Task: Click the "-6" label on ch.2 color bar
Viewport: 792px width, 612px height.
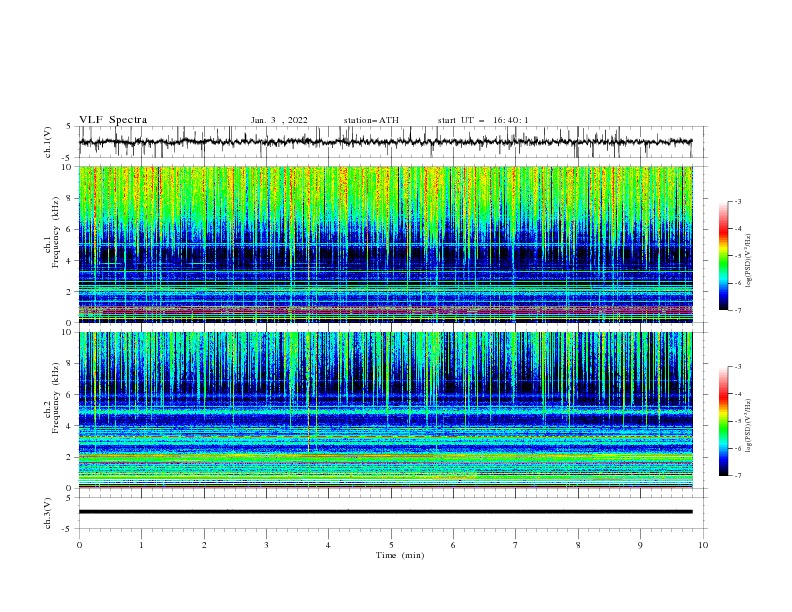Action: pos(738,448)
